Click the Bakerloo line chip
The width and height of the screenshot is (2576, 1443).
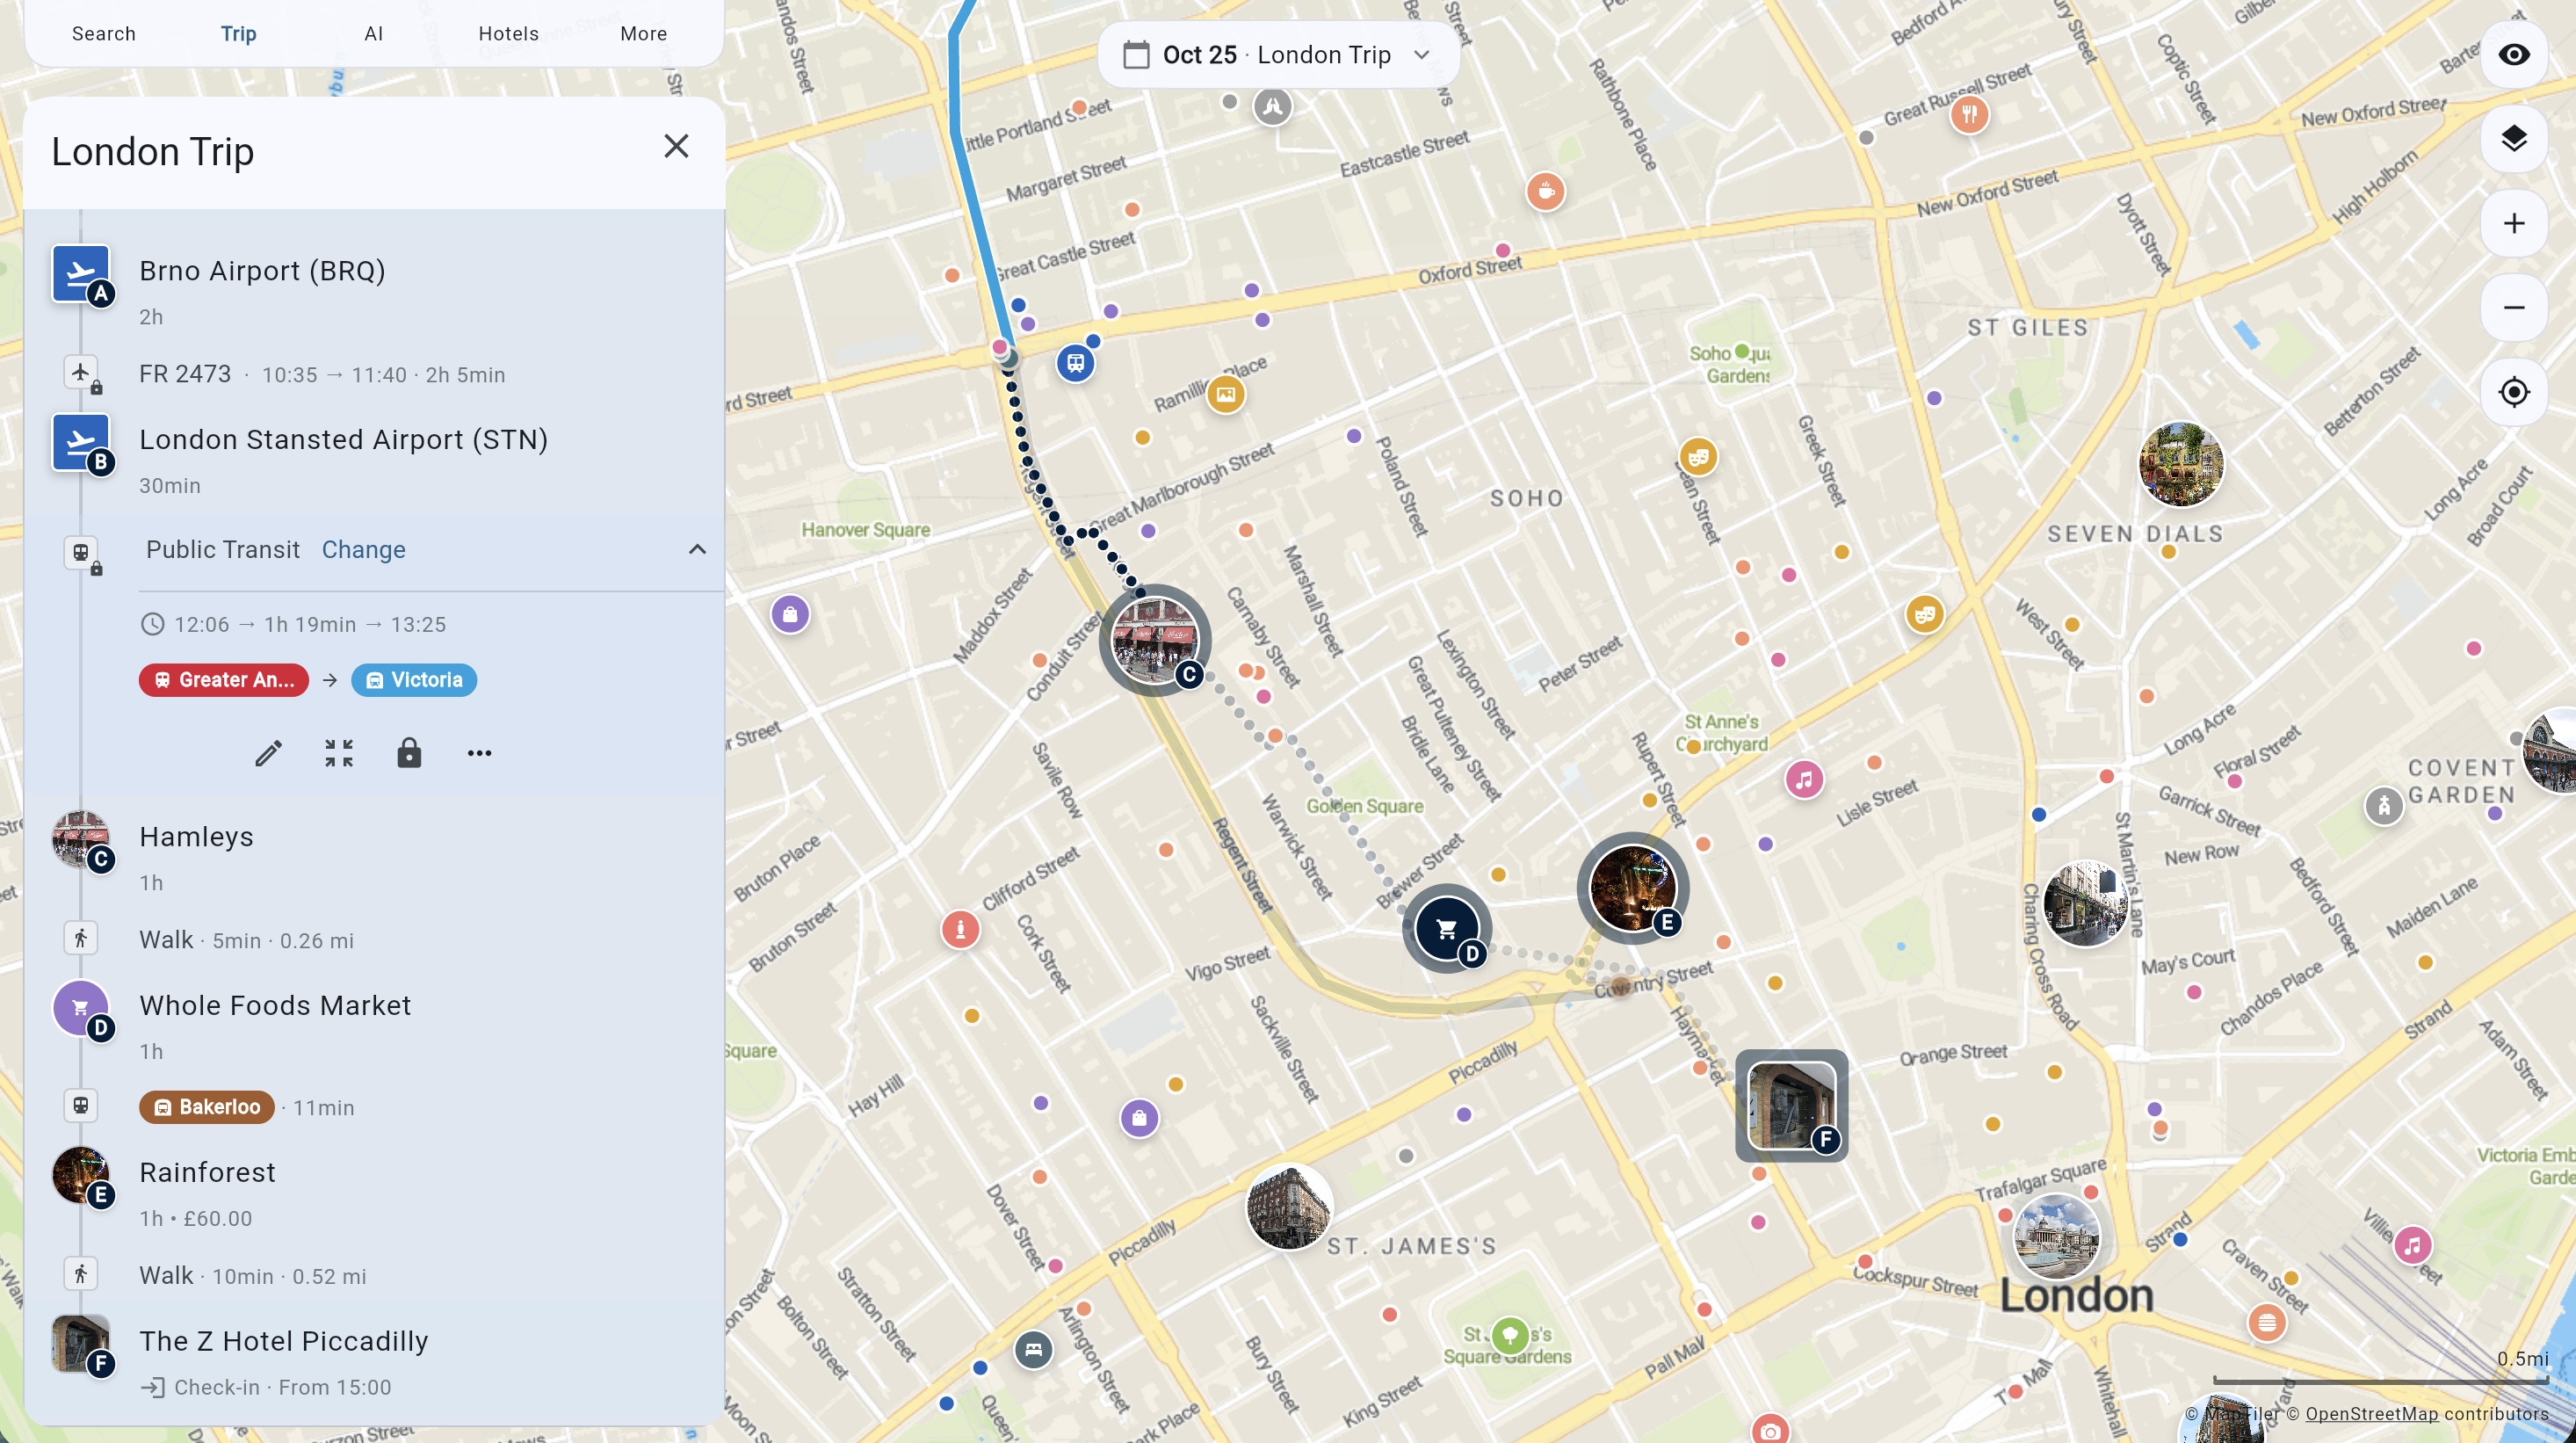tap(207, 1107)
